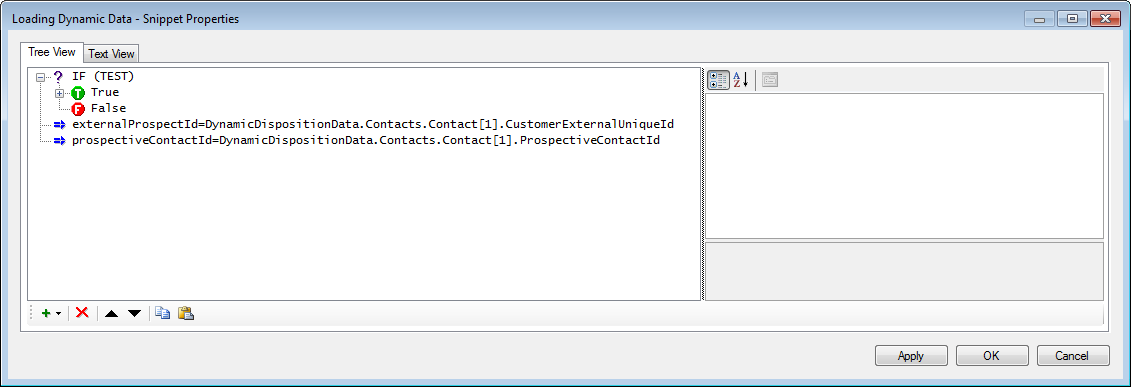
Task: Switch to the Tree View tab
Action: pyautogui.click(x=52, y=52)
